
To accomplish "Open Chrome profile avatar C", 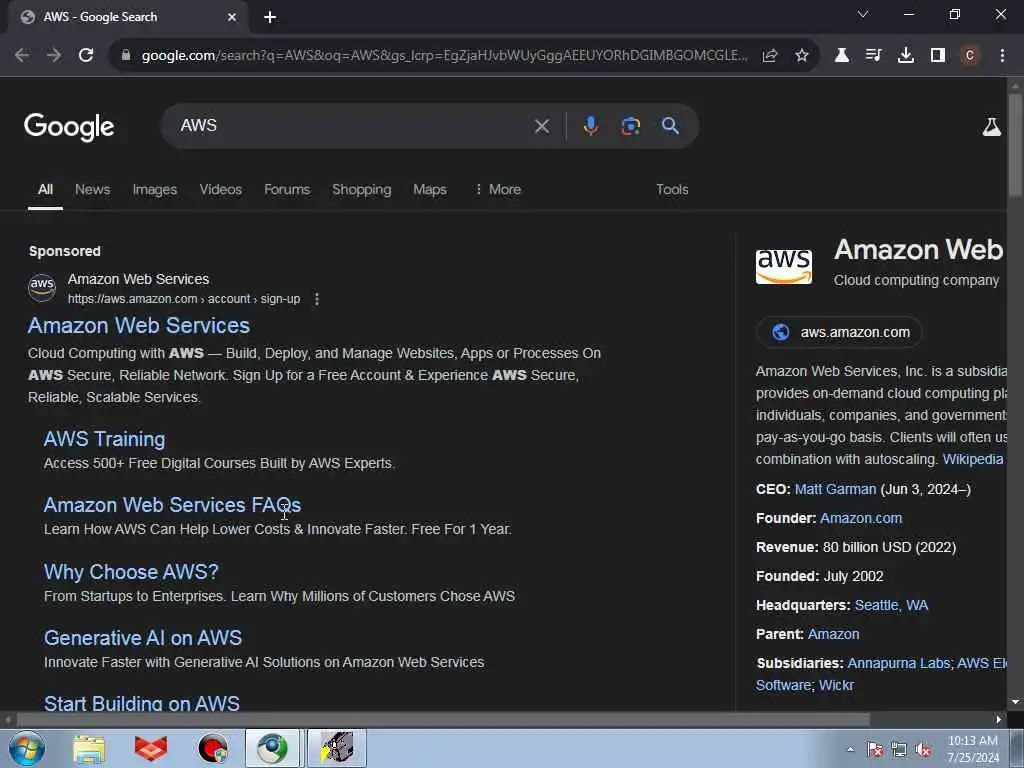I will coord(970,56).
